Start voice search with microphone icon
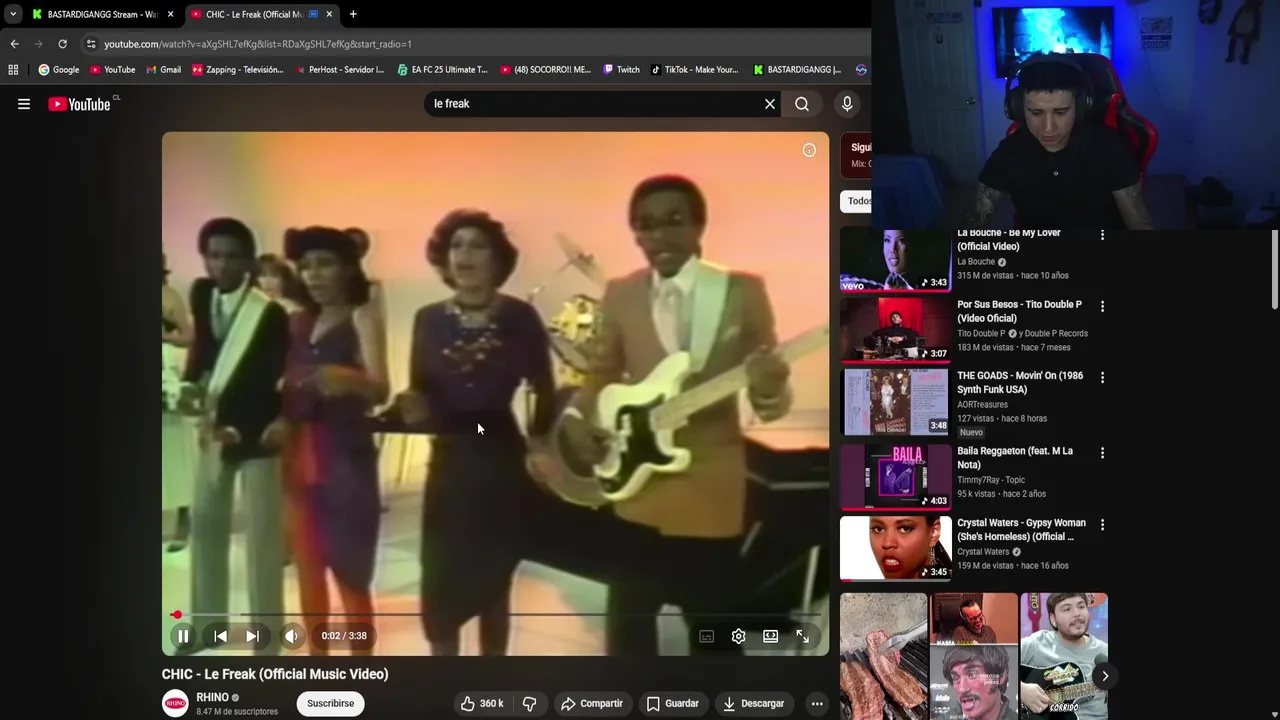This screenshot has height=720, width=1280. click(847, 104)
